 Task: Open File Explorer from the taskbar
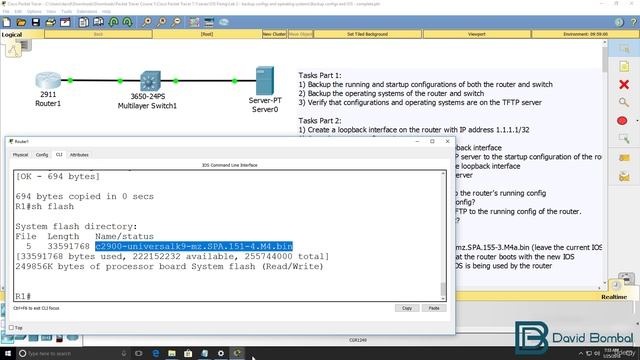(172, 353)
